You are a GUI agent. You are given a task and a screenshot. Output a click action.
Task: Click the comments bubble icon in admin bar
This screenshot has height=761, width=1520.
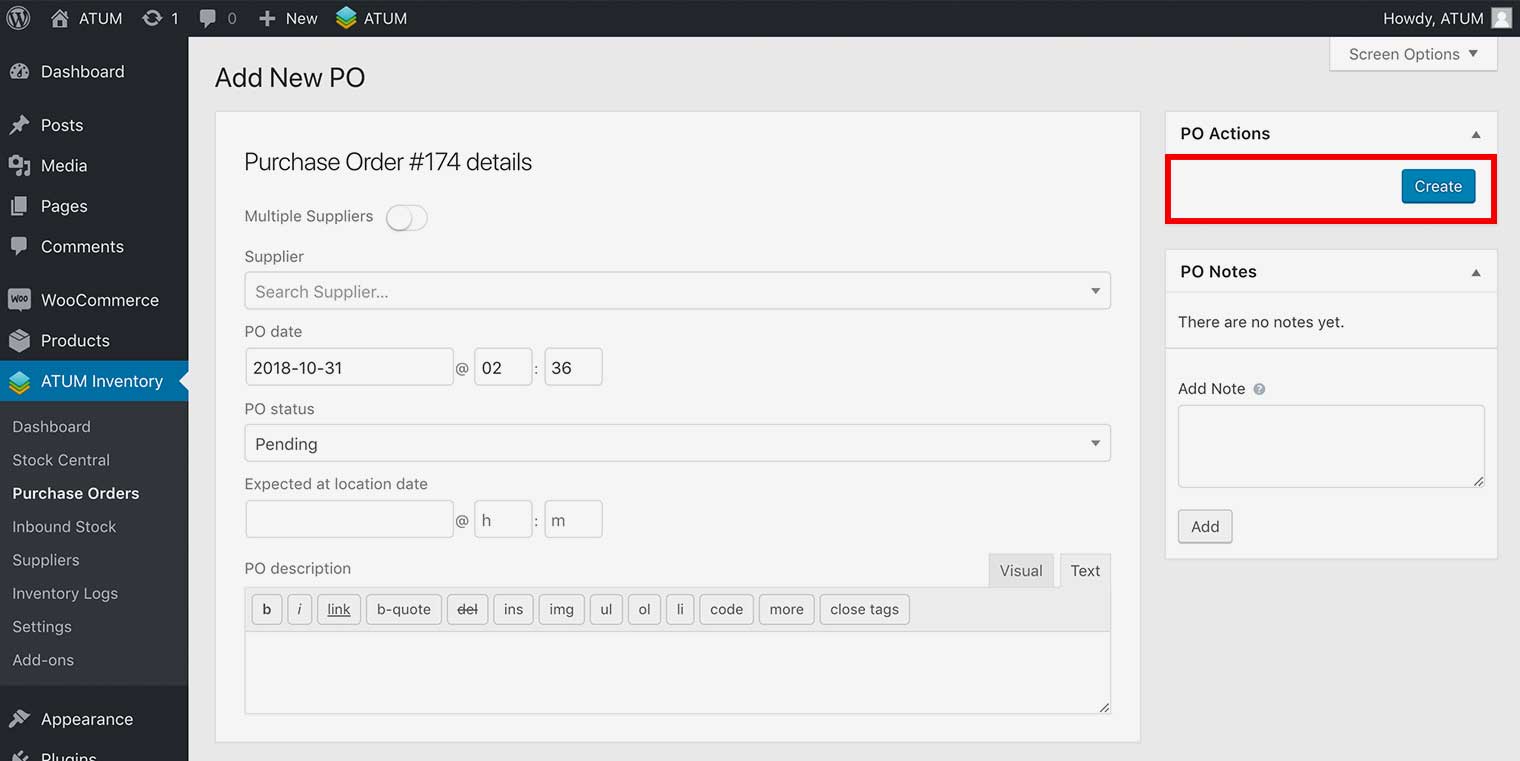[208, 19]
